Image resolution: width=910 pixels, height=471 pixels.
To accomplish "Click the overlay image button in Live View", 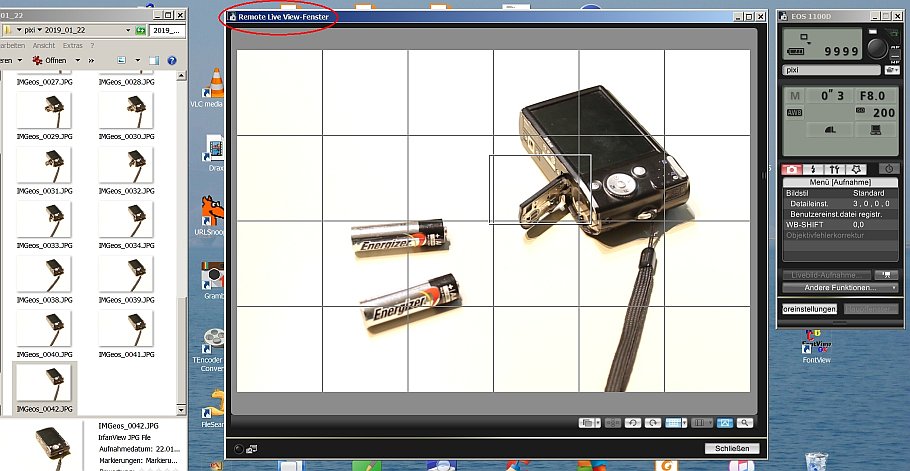I will 587,423.
